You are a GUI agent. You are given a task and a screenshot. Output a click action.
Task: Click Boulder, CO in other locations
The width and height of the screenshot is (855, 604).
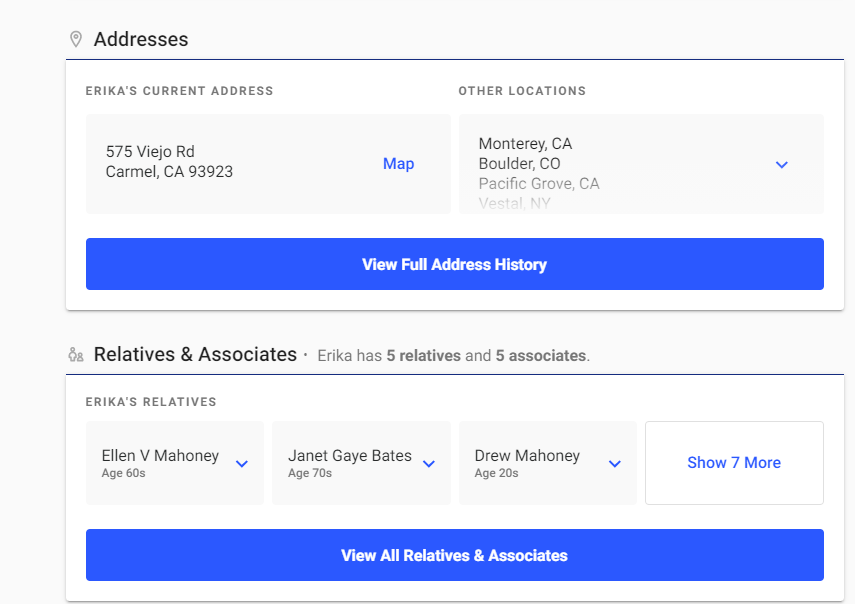click(519, 164)
